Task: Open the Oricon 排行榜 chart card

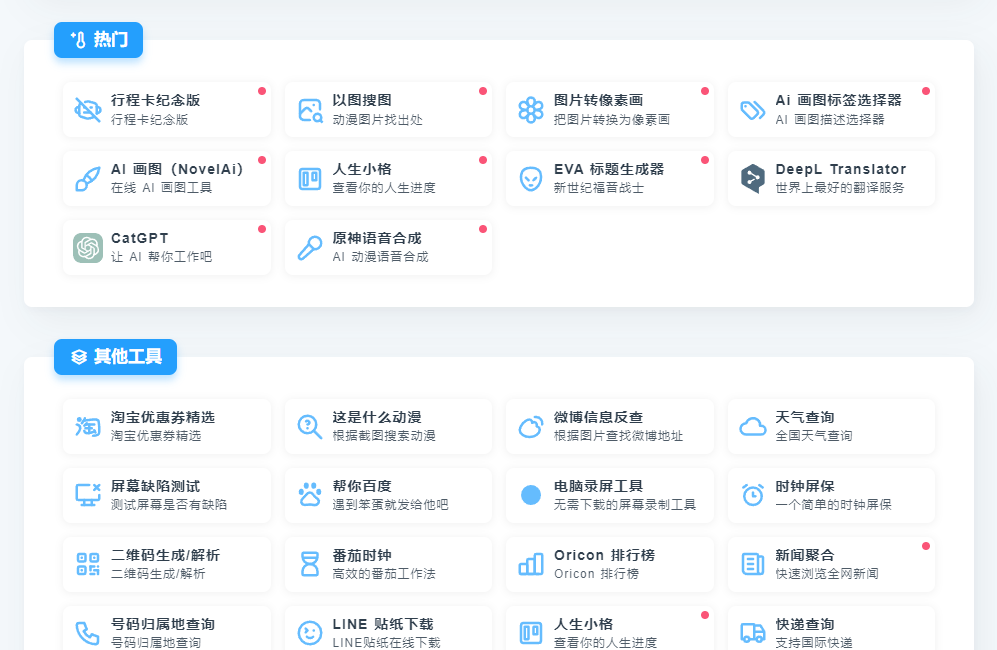Action: (610, 563)
